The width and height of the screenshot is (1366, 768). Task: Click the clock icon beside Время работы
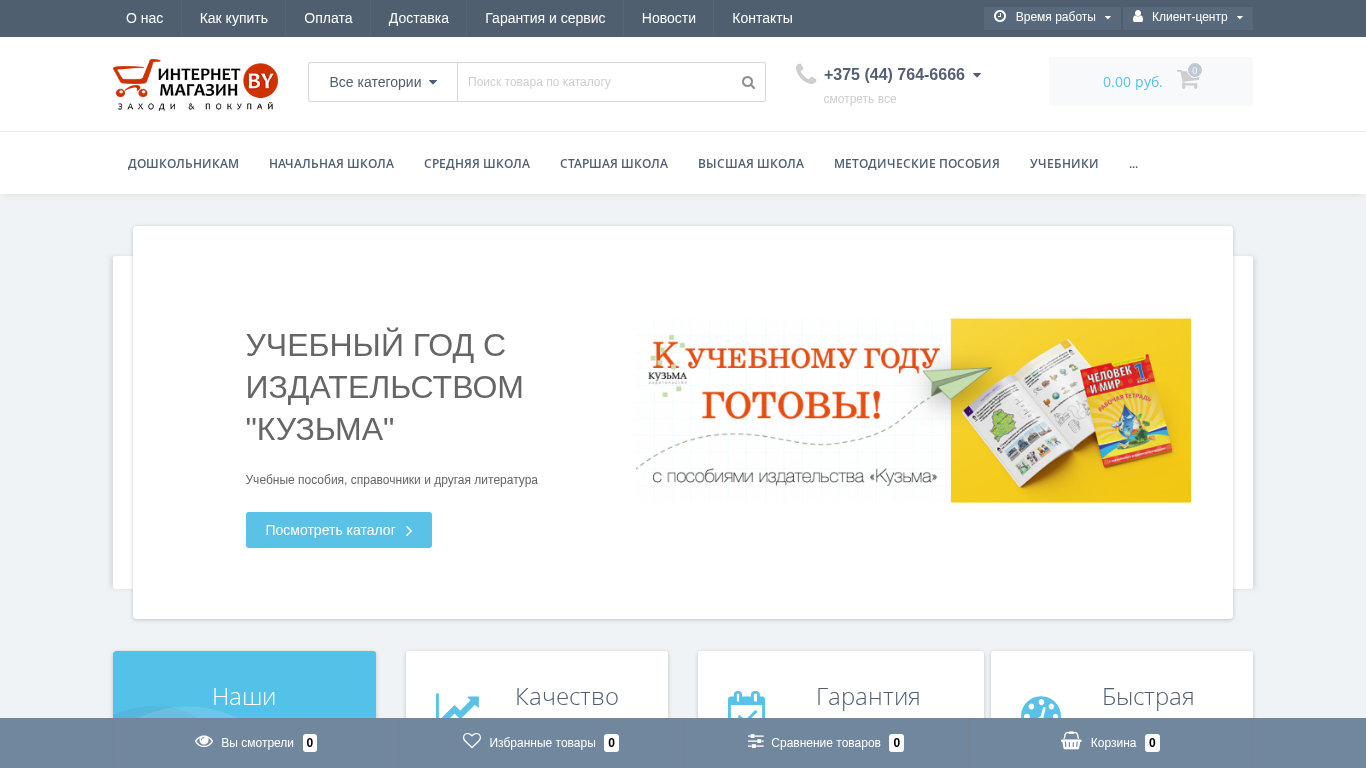[1000, 17]
